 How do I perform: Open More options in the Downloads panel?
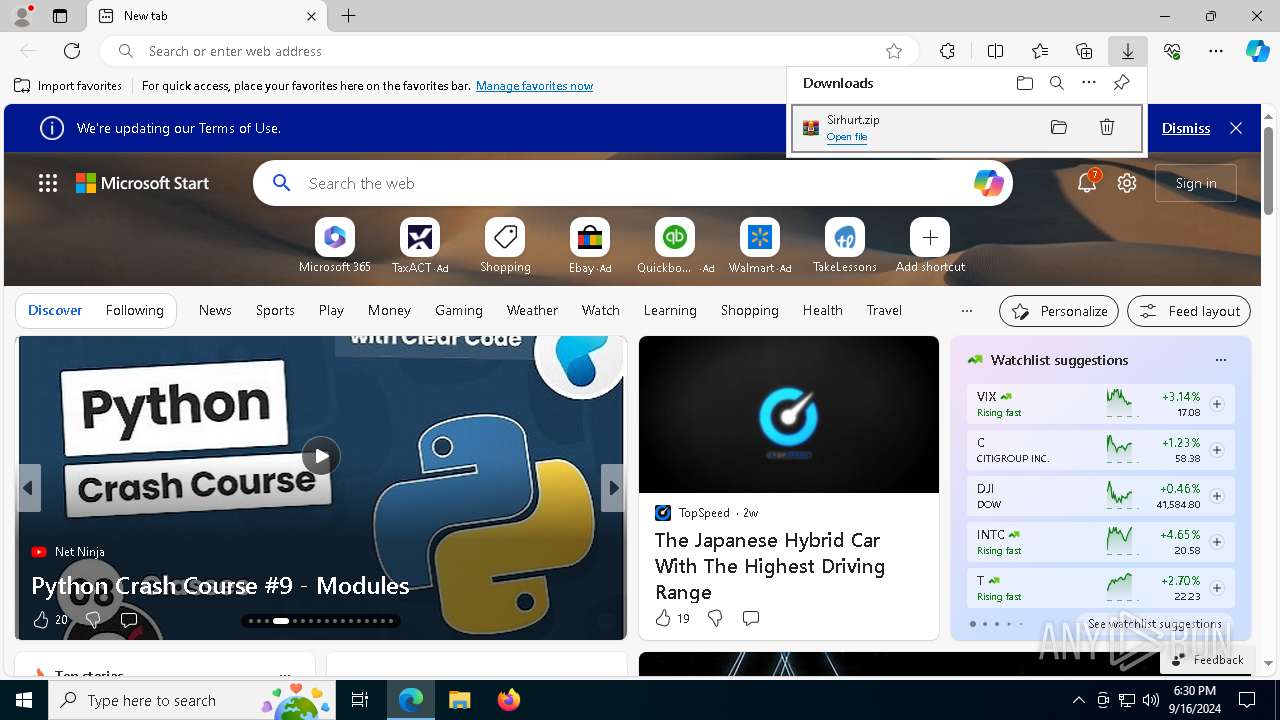(1089, 83)
